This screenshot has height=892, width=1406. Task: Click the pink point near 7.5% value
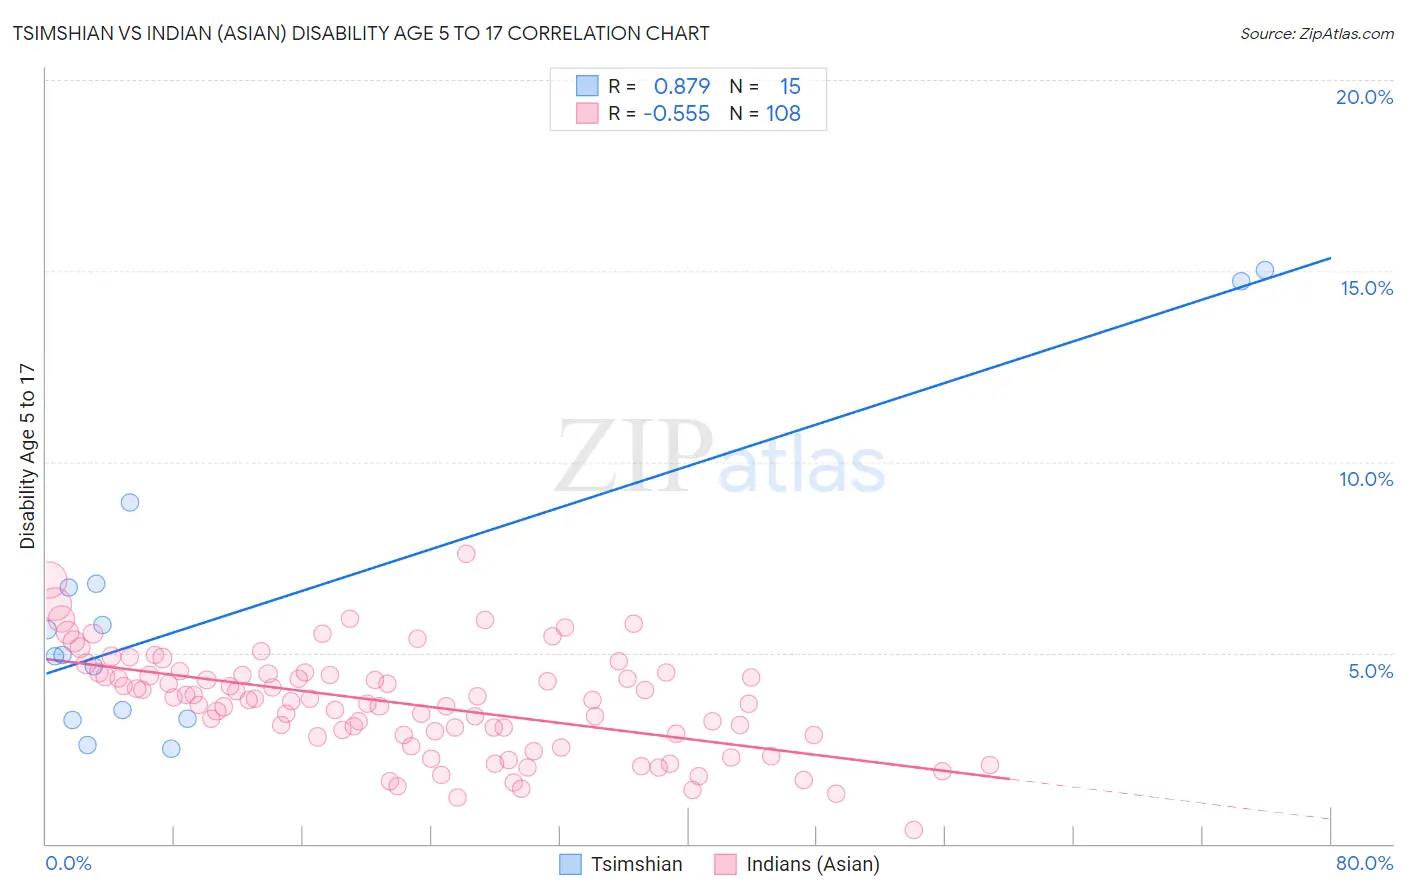coord(466,553)
